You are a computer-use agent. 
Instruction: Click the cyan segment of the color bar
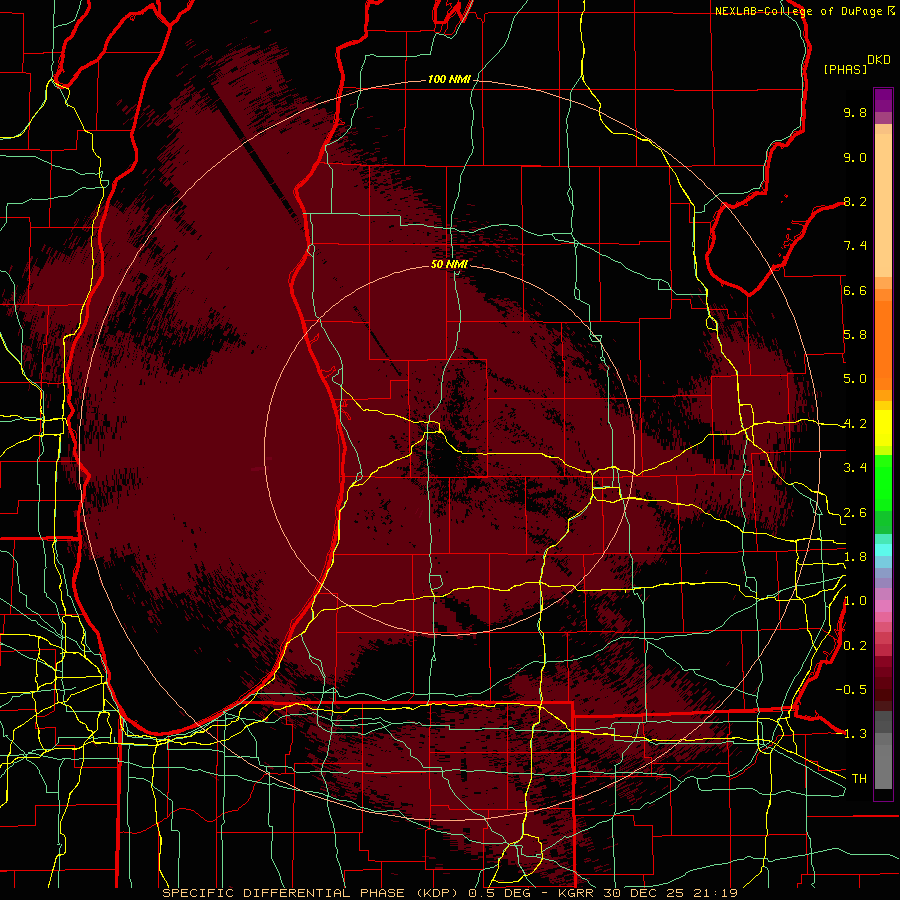point(883,549)
